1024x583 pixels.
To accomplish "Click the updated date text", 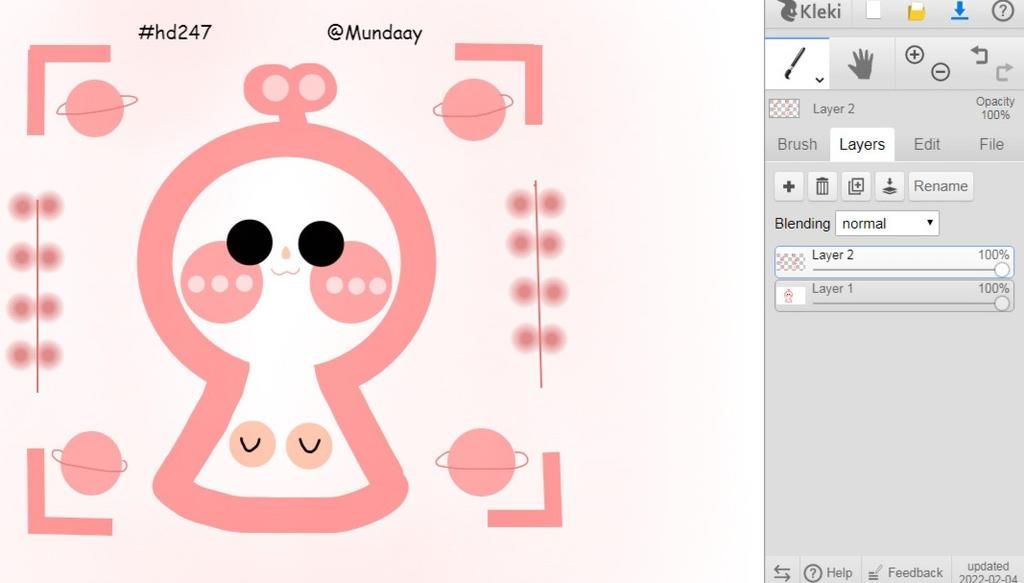I will pos(988,573).
